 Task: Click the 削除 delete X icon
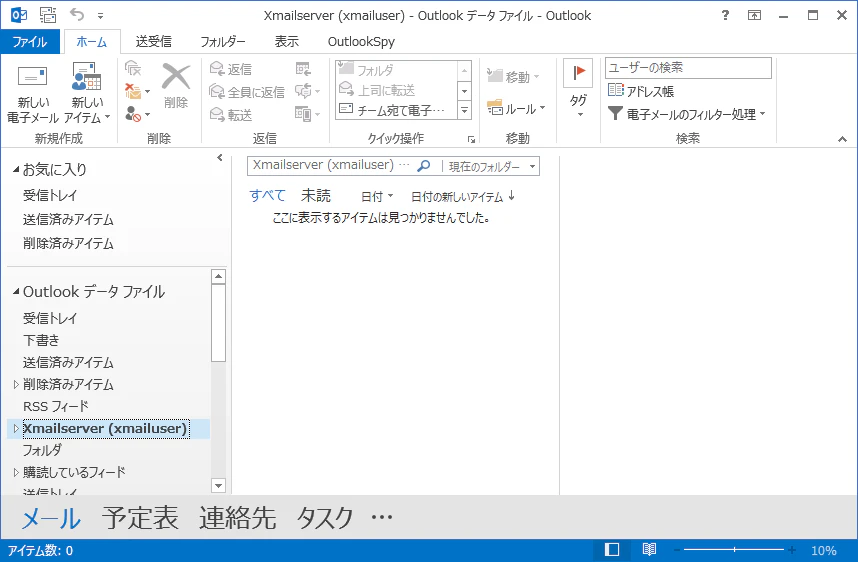click(x=176, y=85)
